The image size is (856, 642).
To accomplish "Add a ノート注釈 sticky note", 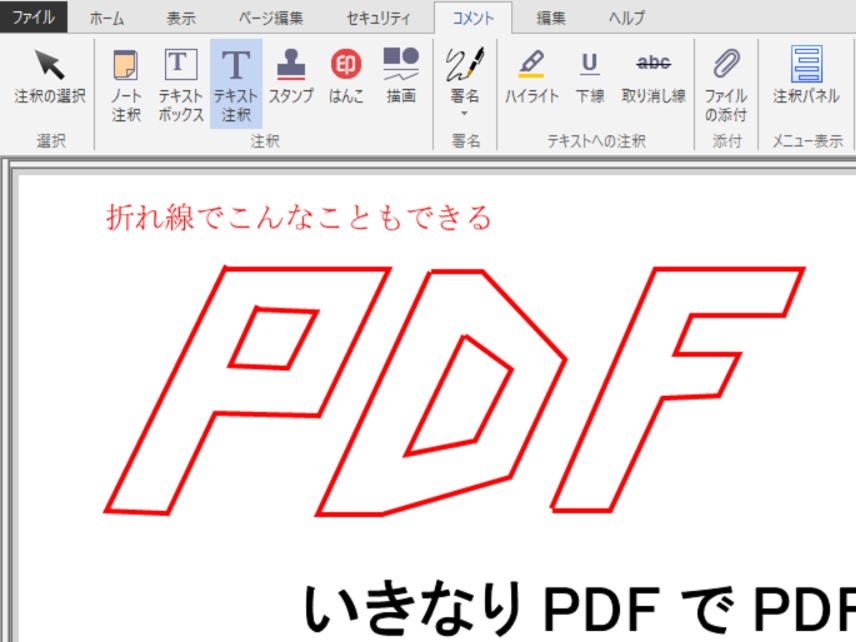I will (x=126, y=85).
